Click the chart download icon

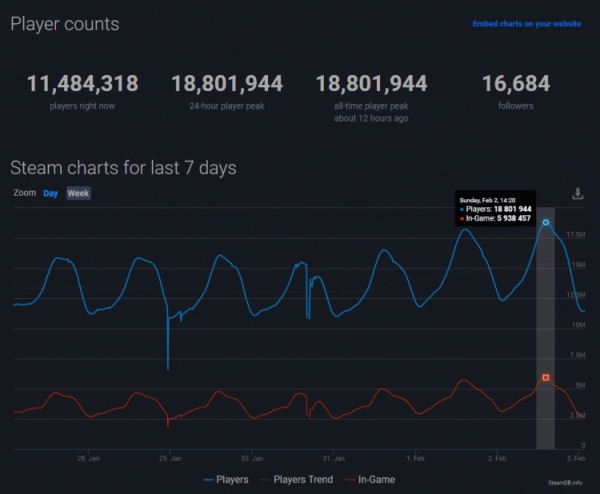pyautogui.click(x=578, y=194)
